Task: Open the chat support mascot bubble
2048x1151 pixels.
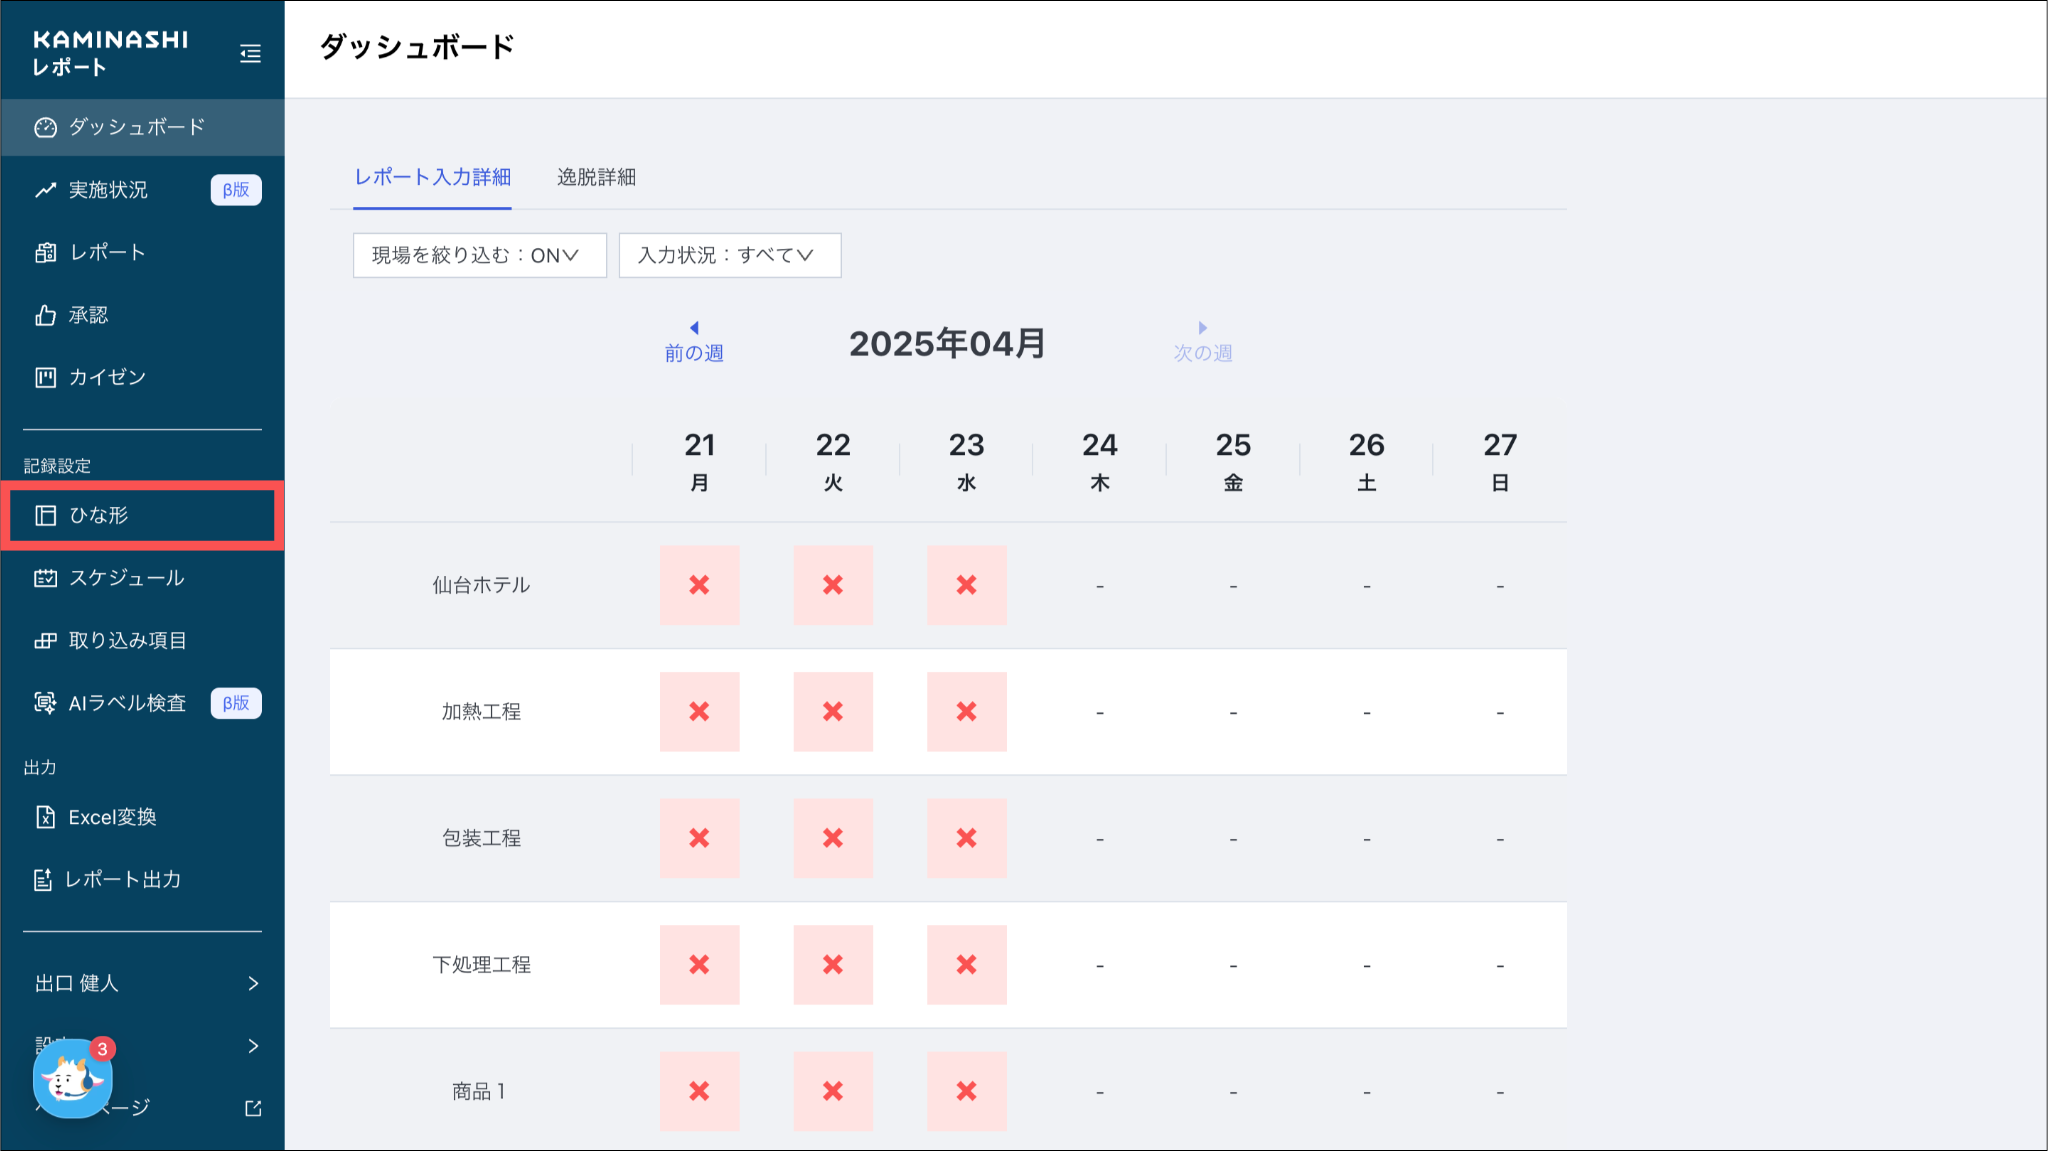Action: [72, 1079]
